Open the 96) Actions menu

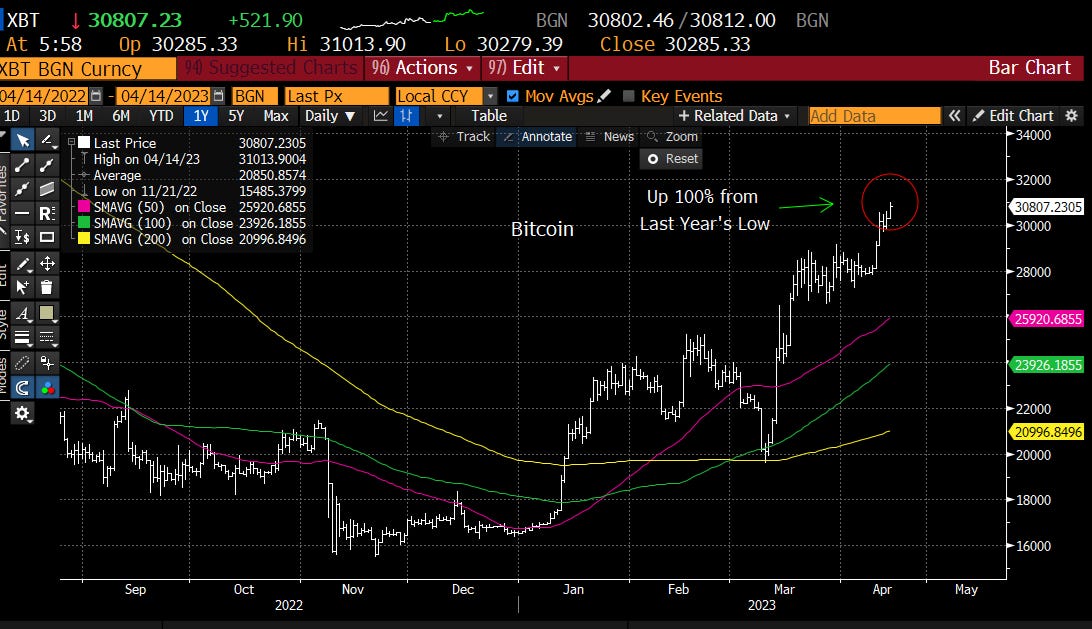pyautogui.click(x=422, y=68)
